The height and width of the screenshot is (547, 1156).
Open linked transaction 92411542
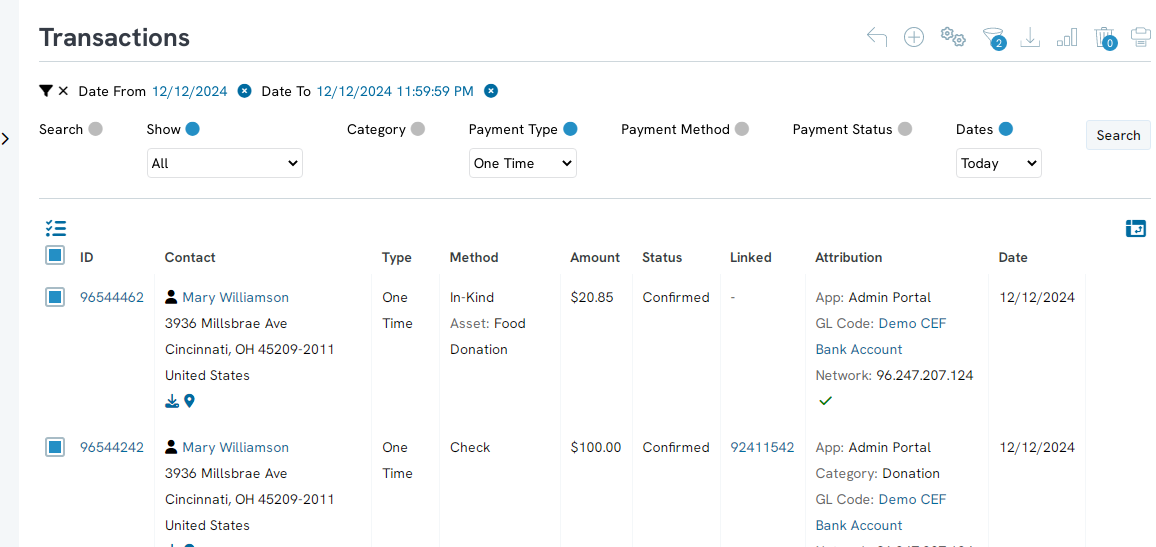[762, 447]
